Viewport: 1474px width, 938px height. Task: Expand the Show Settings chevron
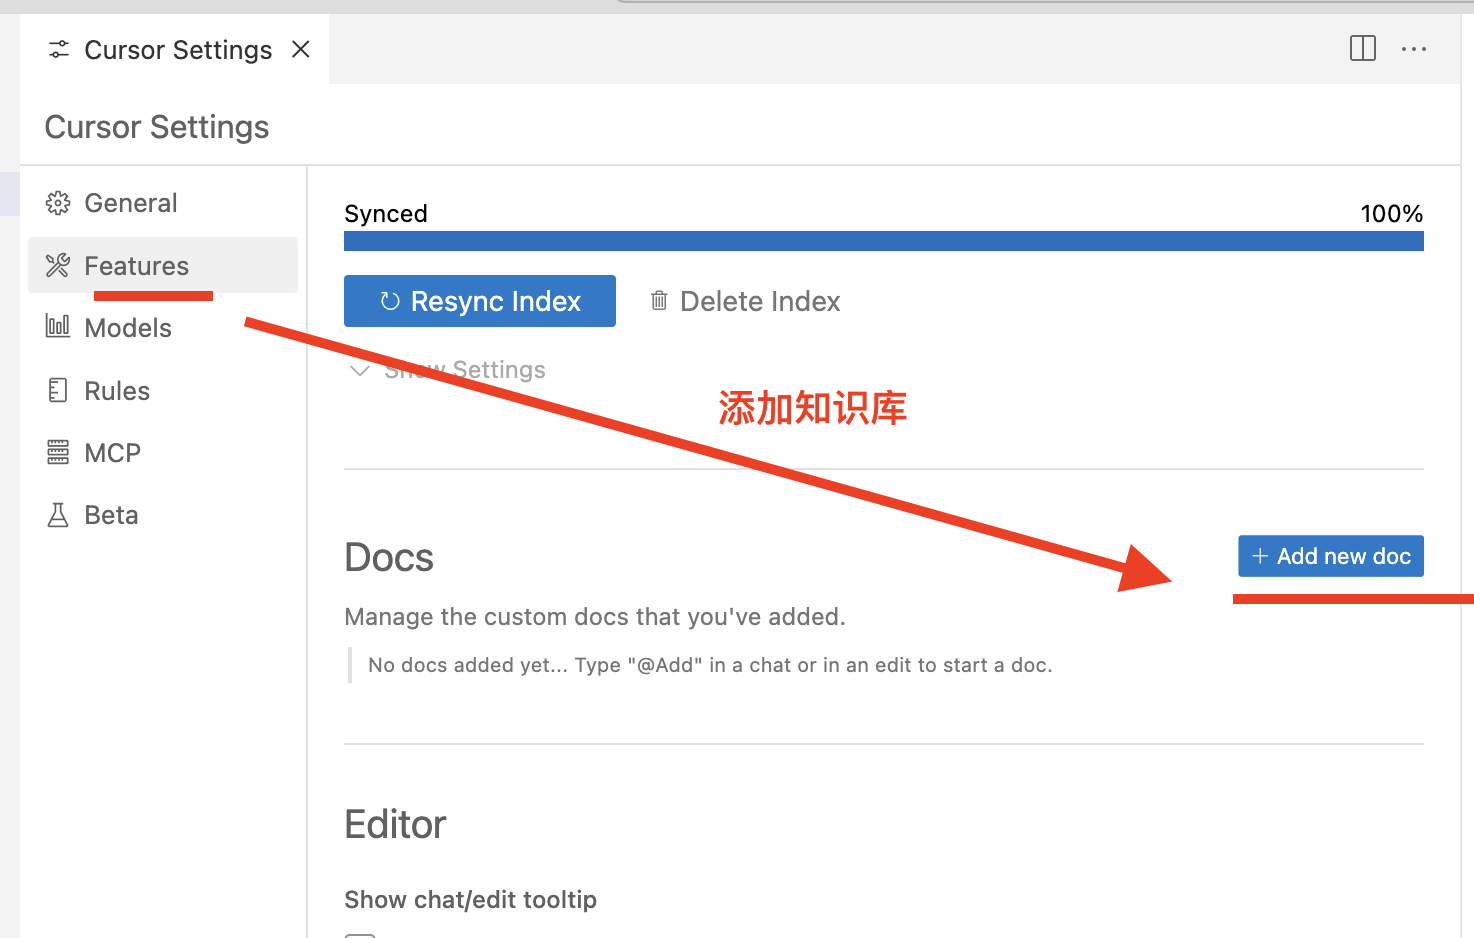pyautogui.click(x=360, y=371)
